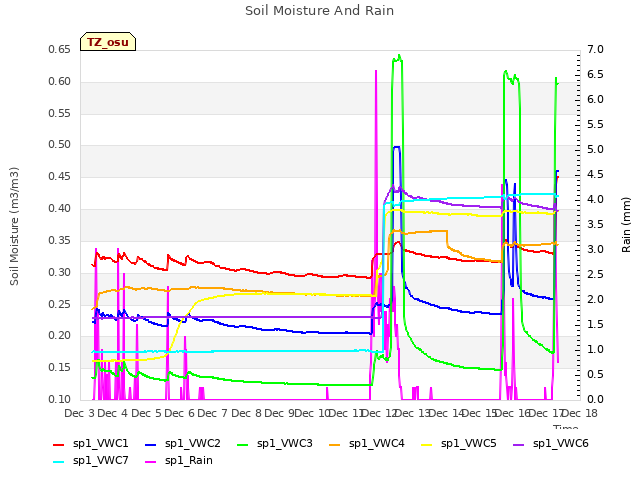Screen dimensions: 640x480
Task: Click the TZ_osu label badge
Action: pos(108,42)
